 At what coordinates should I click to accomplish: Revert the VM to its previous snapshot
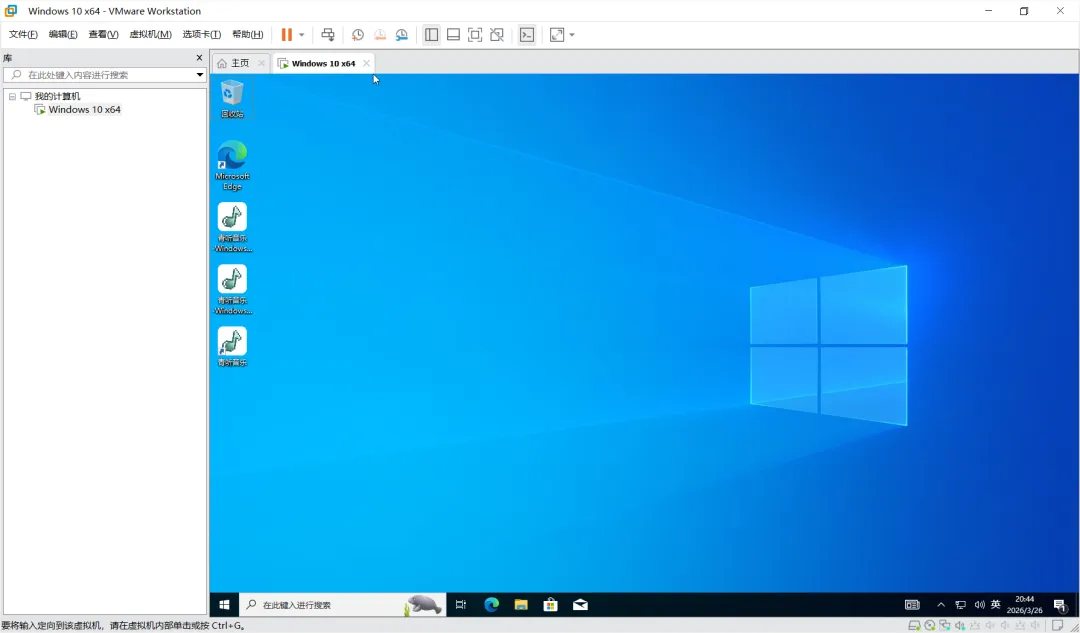click(380, 34)
